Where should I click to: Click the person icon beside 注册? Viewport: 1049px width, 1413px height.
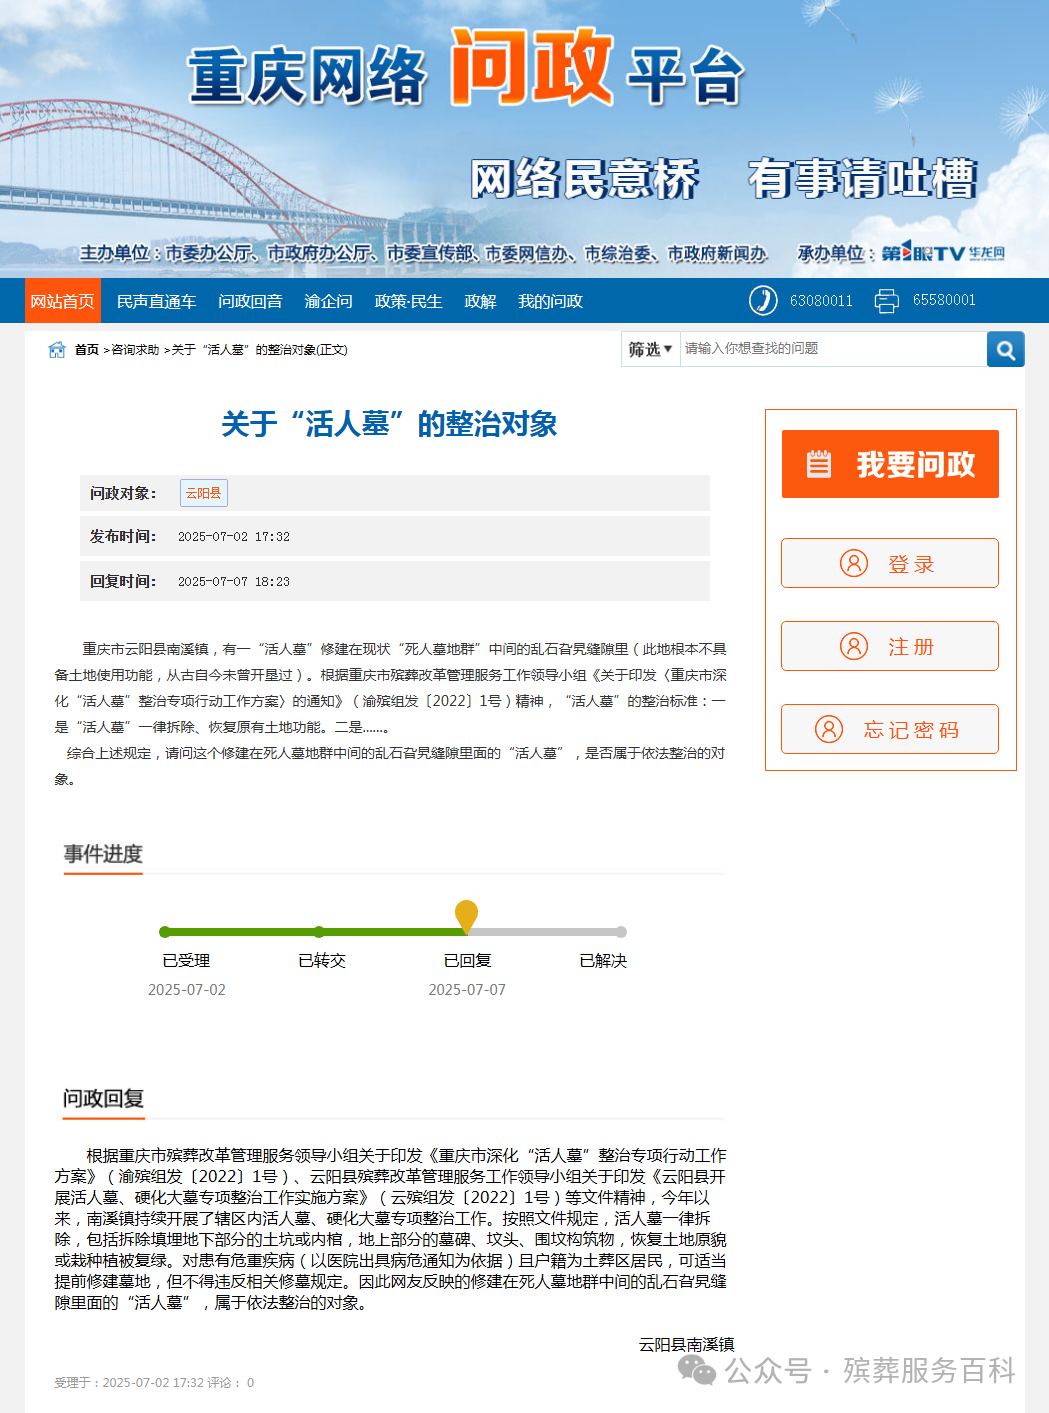point(853,645)
